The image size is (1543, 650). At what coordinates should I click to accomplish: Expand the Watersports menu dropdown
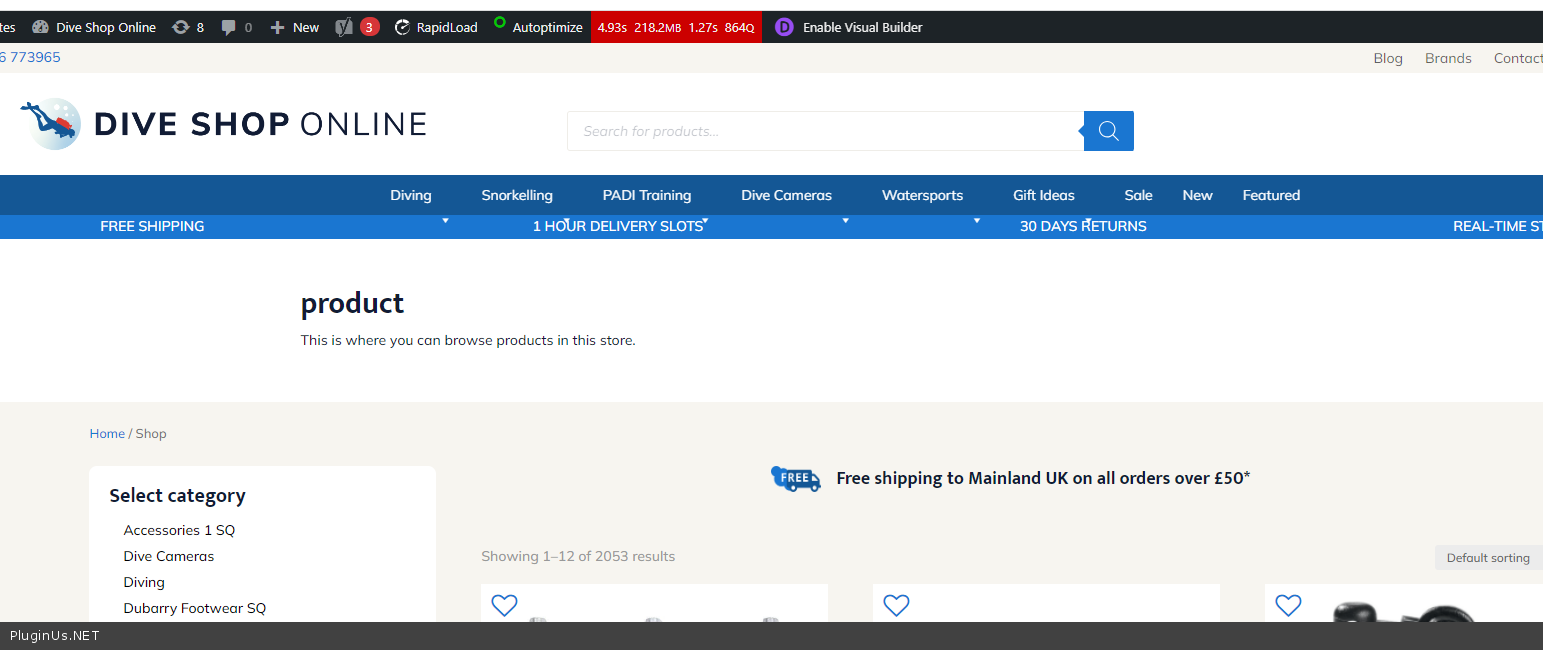tap(922, 195)
